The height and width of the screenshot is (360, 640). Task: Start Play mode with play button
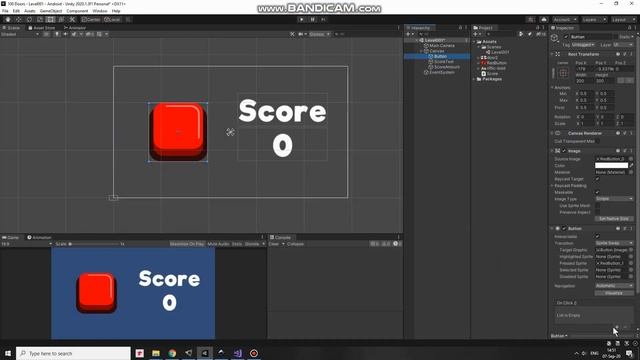[302, 20]
